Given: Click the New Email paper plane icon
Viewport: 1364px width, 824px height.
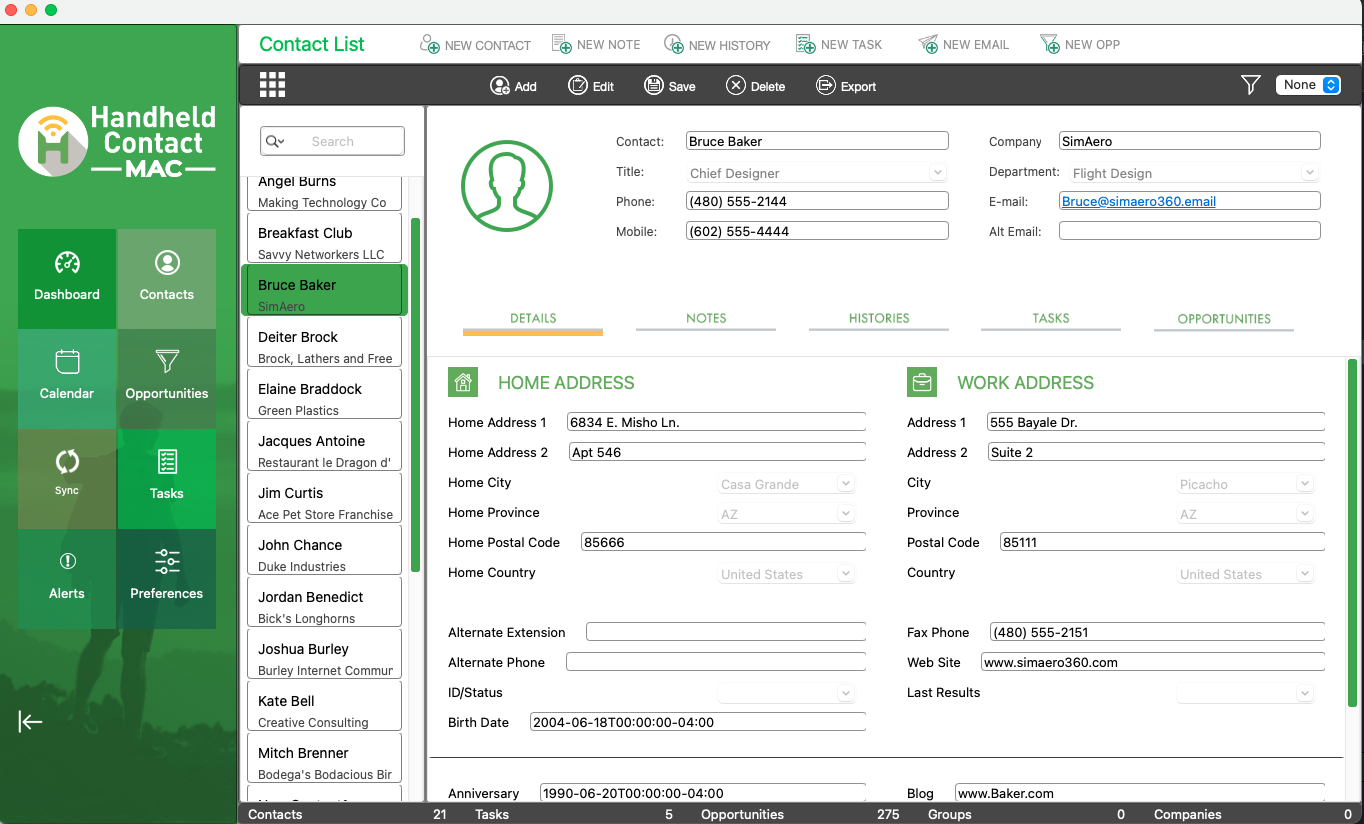Looking at the screenshot, I should pos(928,44).
